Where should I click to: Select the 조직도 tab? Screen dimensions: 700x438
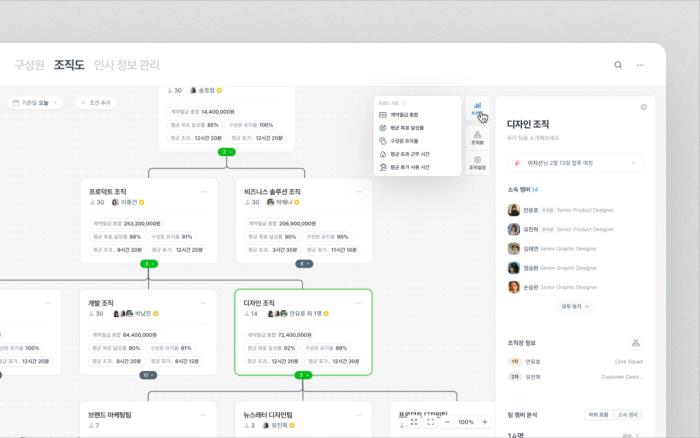pyautogui.click(x=69, y=65)
